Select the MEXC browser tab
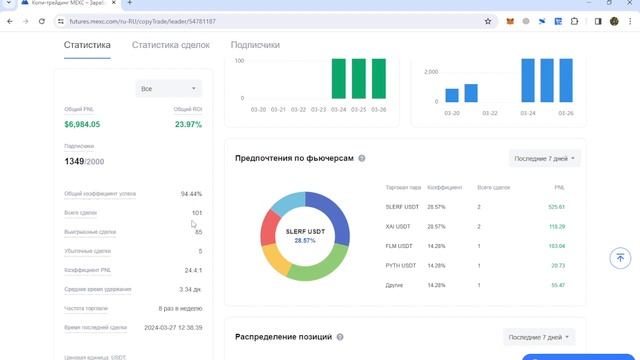This screenshot has height=360, width=640. tap(68, 3)
